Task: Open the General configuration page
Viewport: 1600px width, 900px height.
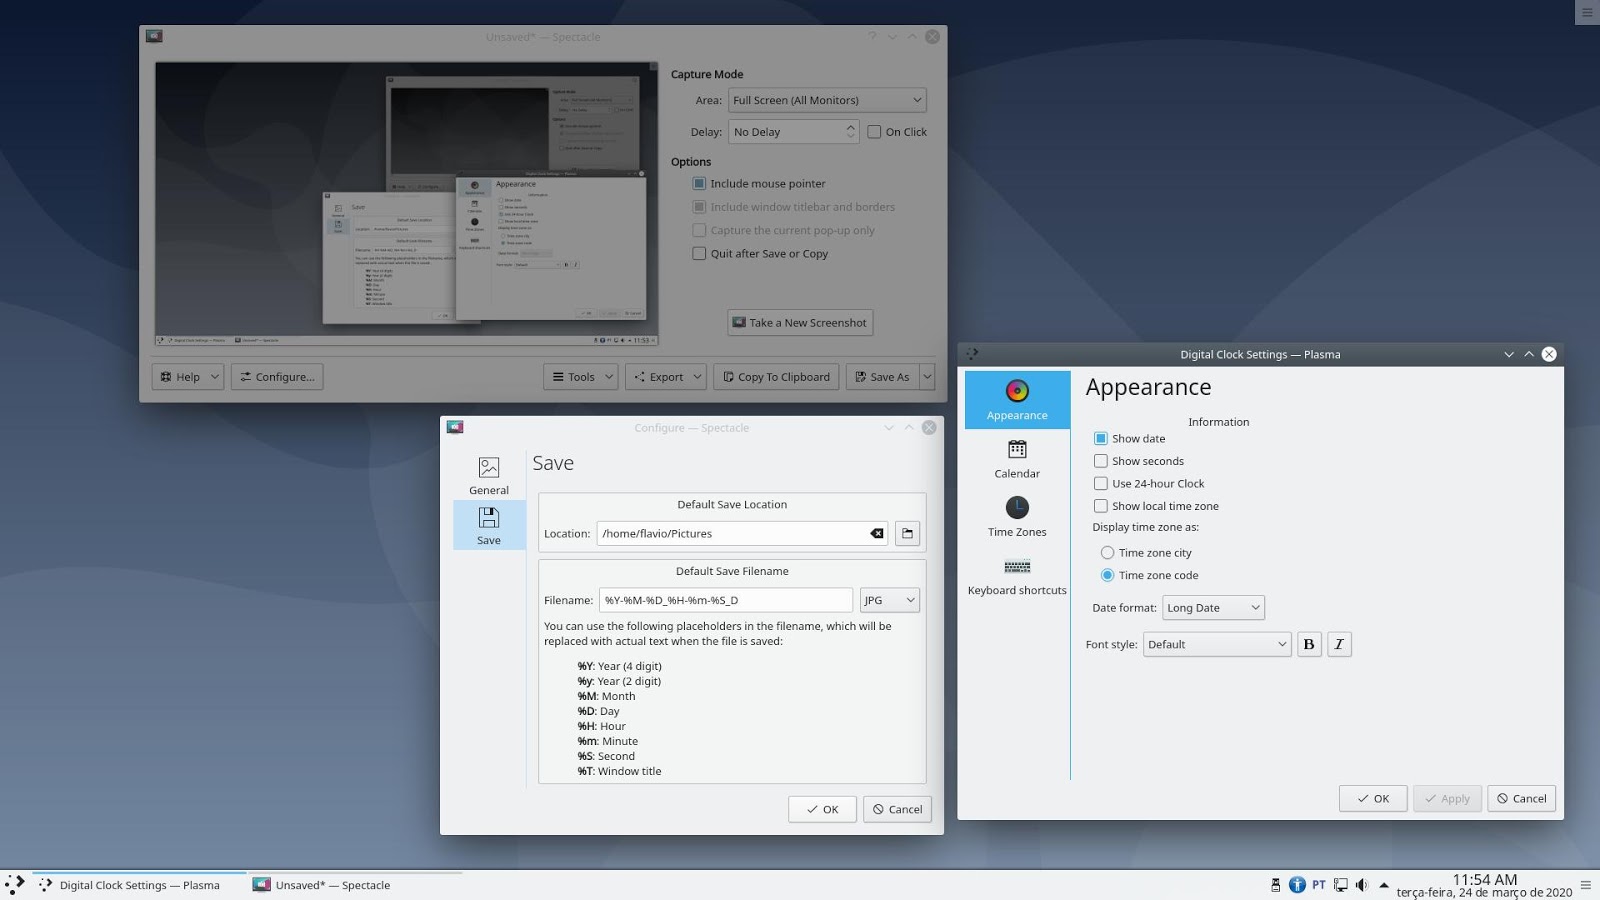Action: coord(488,474)
